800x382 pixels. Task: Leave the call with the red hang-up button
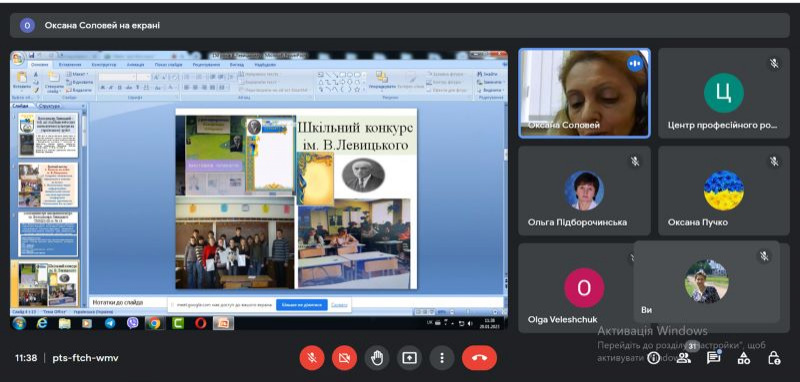tap(479, 358)
